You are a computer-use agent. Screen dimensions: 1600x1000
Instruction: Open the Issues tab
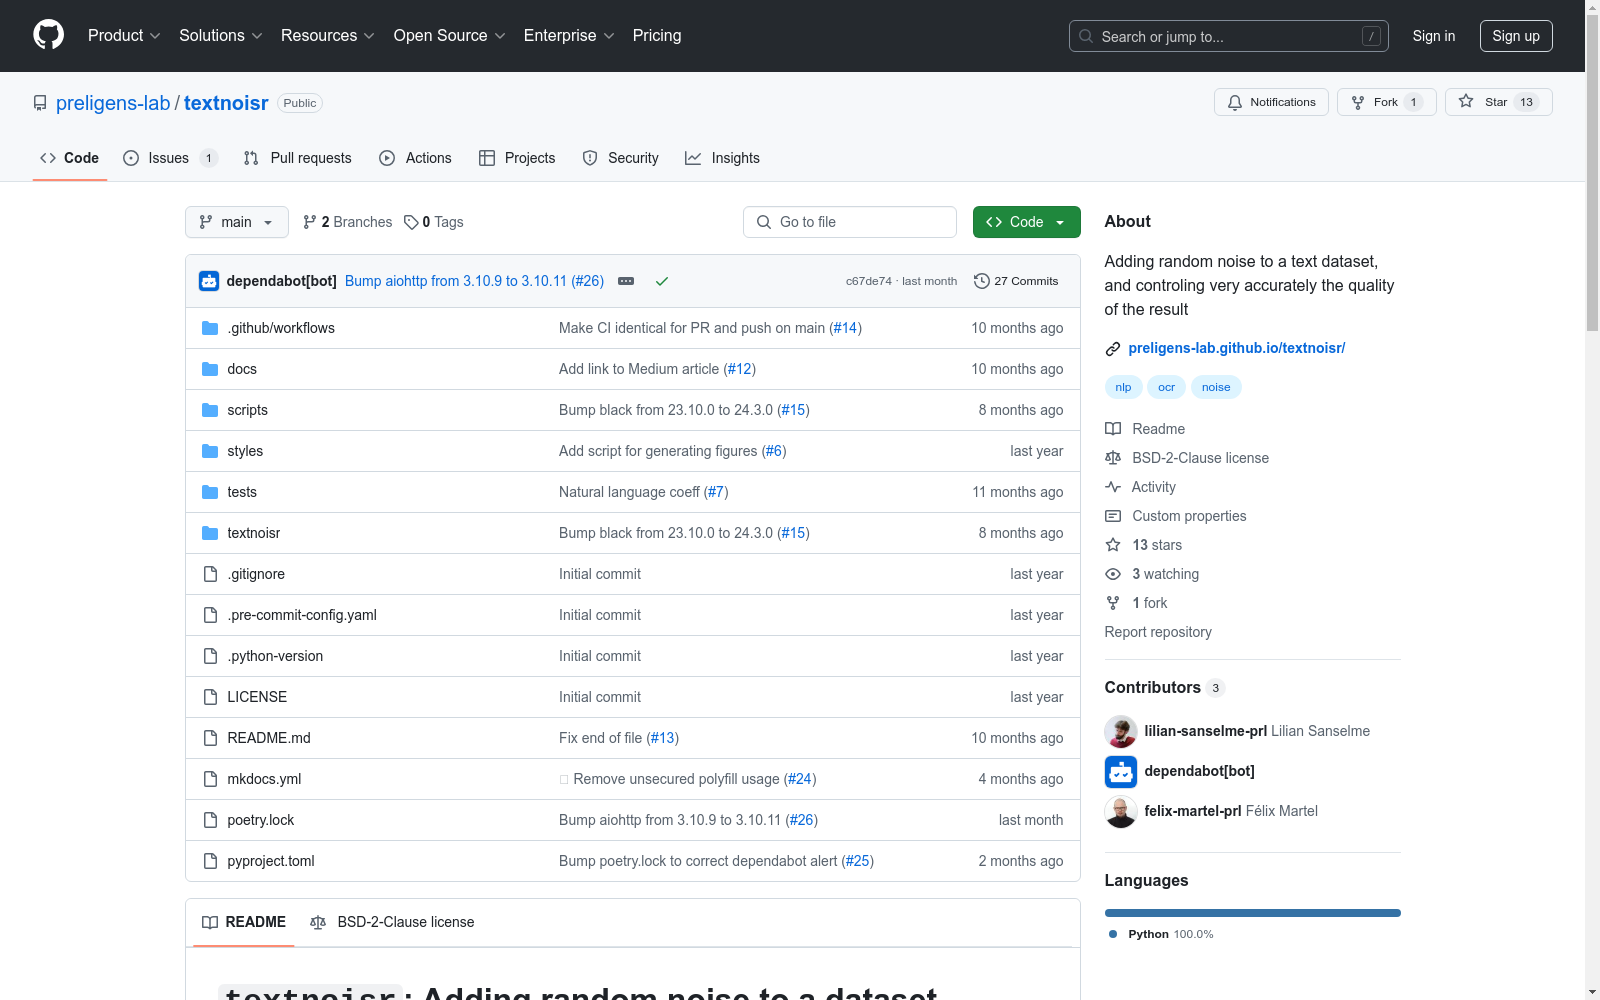170,158
